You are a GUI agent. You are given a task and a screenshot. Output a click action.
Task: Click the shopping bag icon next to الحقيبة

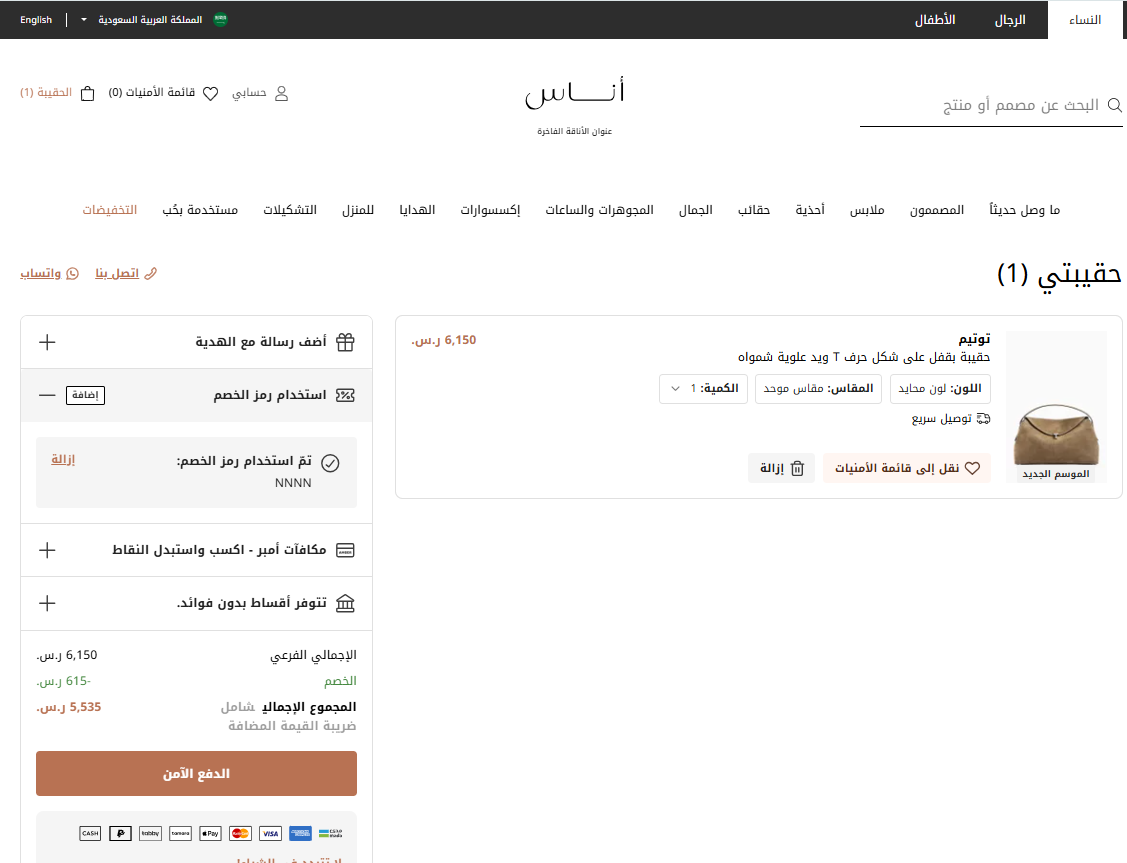coord(87,93)
